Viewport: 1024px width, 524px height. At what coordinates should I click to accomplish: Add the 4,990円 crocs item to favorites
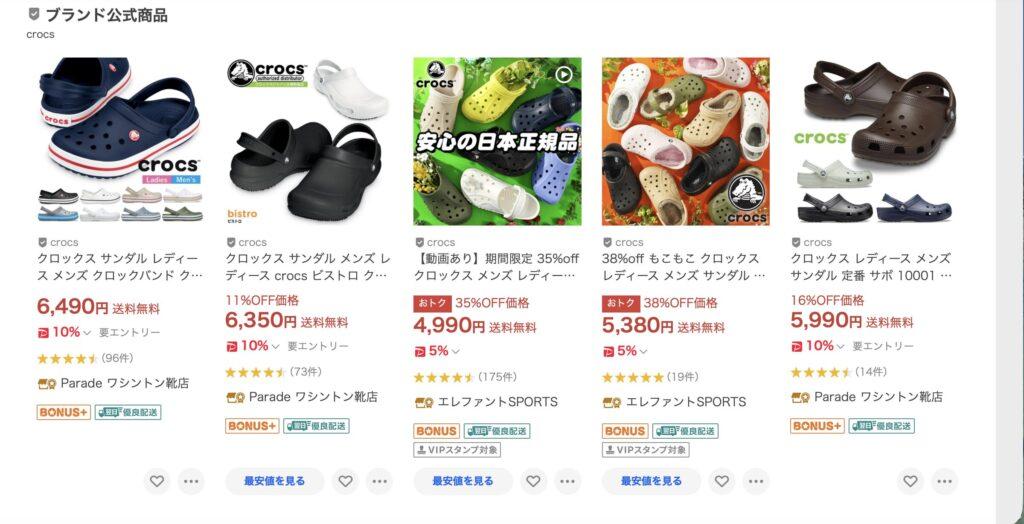(x=534, y=482)
